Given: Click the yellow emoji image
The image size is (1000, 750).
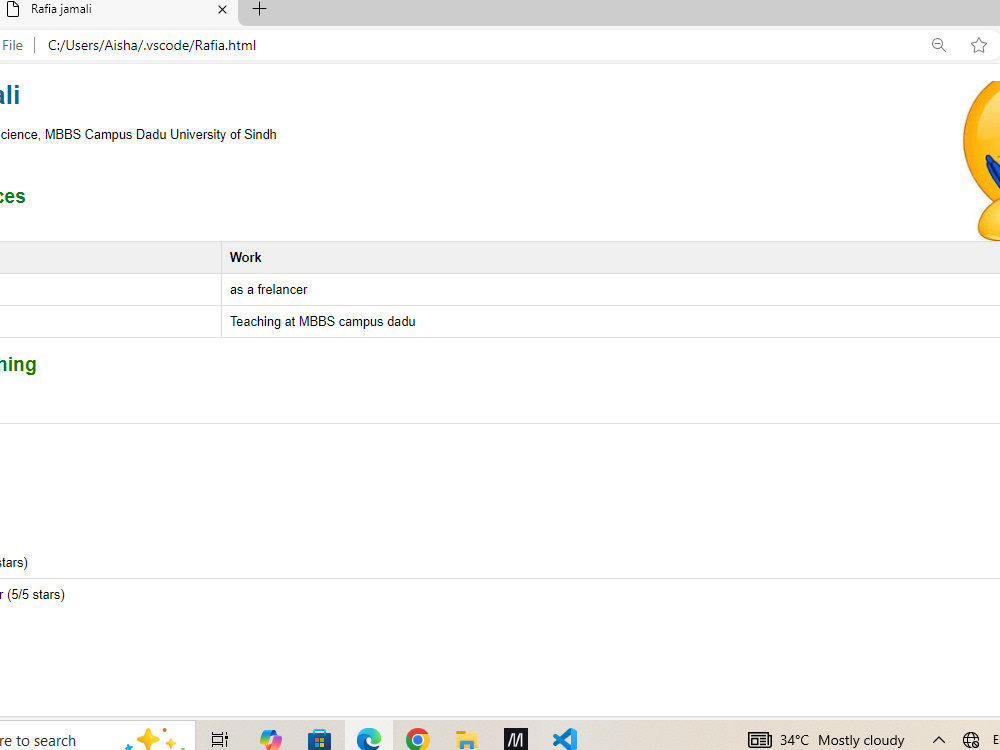Looking at the screenshot, I should tap(982, 161).
